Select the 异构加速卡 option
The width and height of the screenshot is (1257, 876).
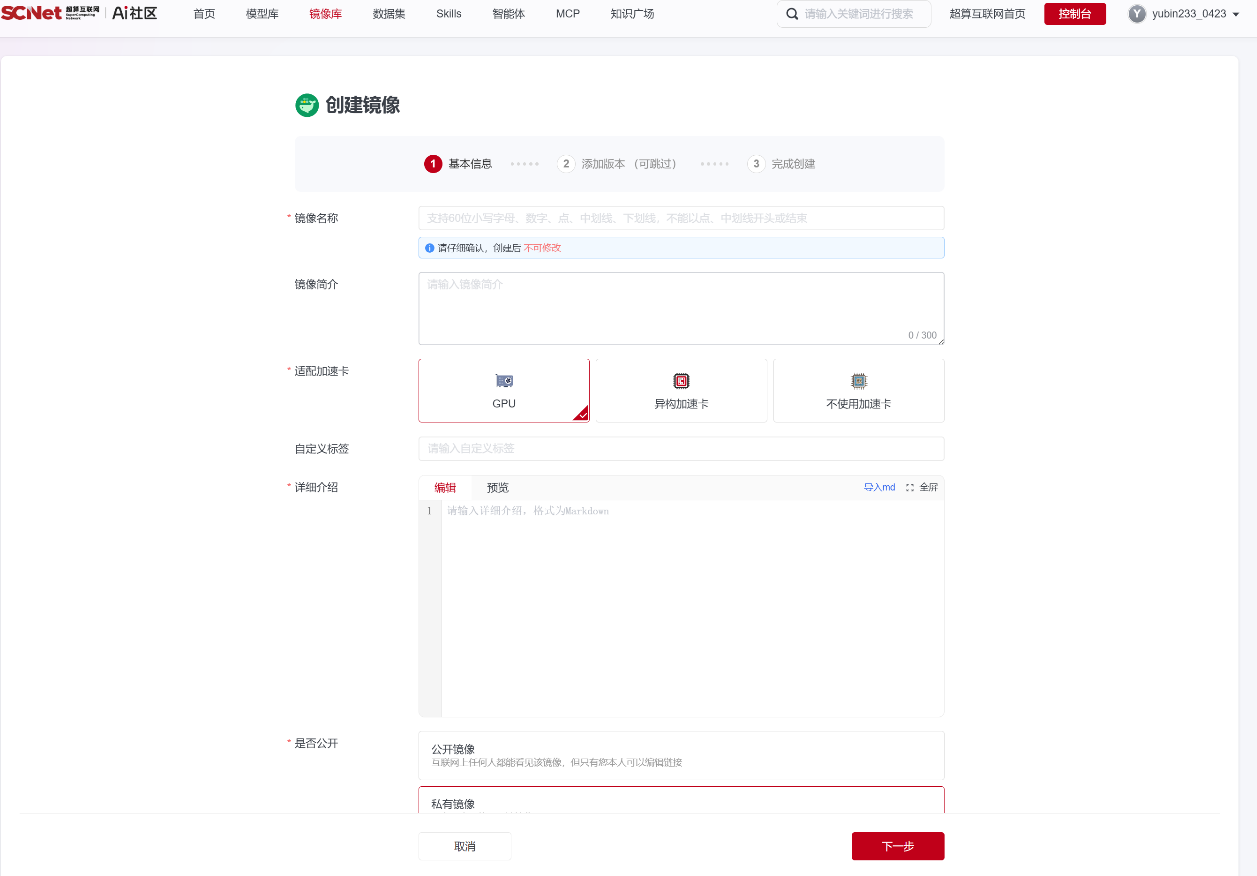coord(681,391)
